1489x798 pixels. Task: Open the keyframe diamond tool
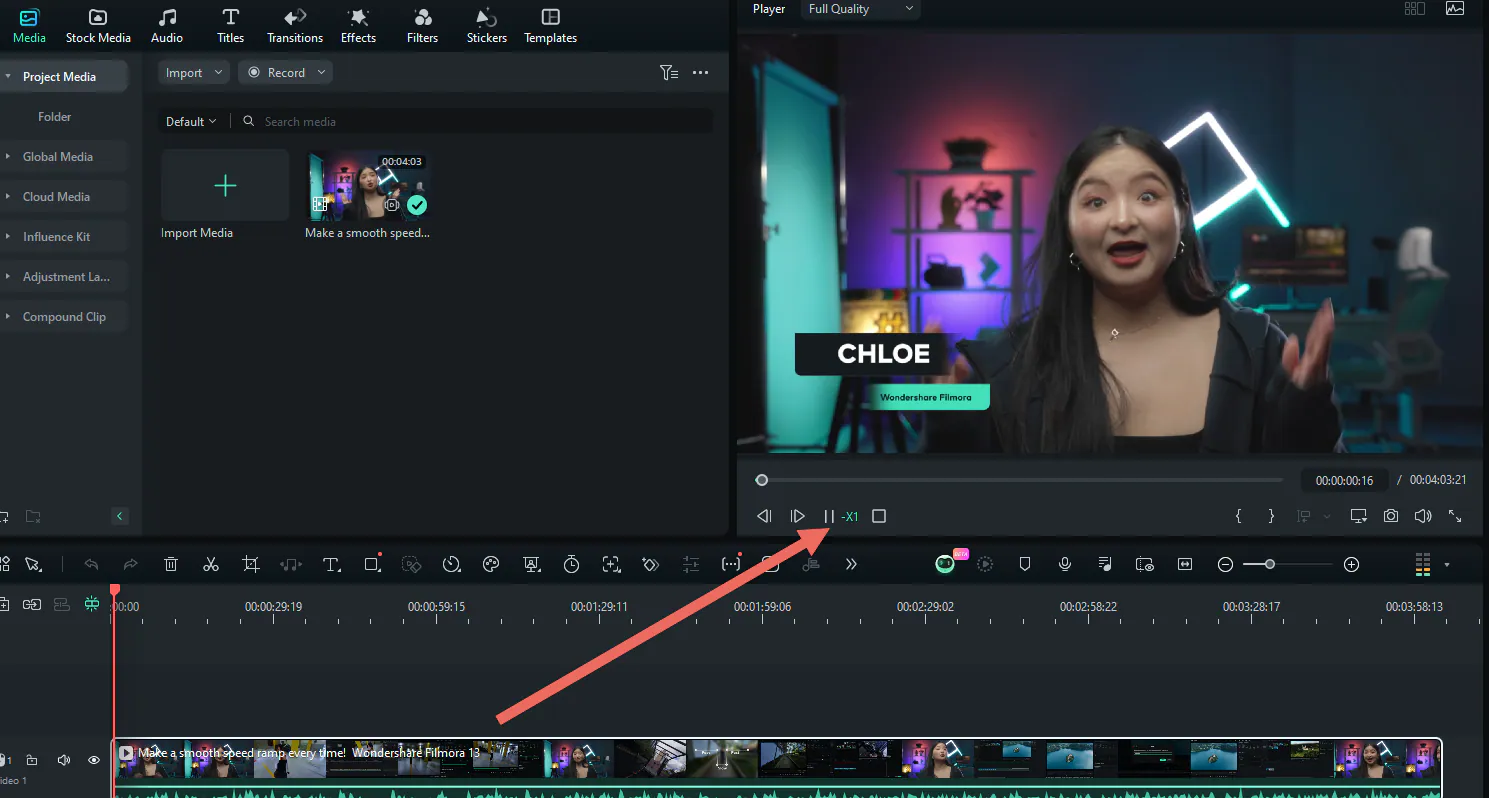650,565
